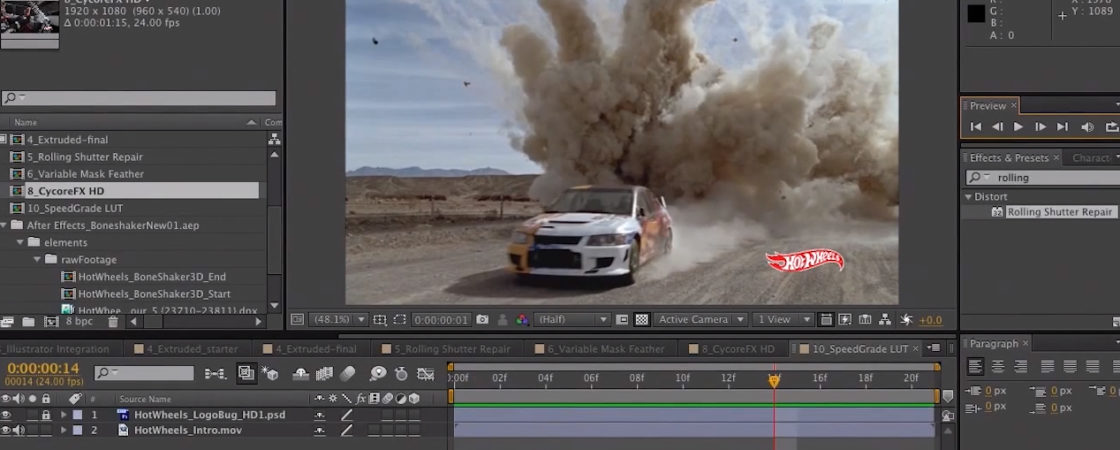Mute audio in the Preview panel
This screenshot has width=1120, height=450.
1087,127
